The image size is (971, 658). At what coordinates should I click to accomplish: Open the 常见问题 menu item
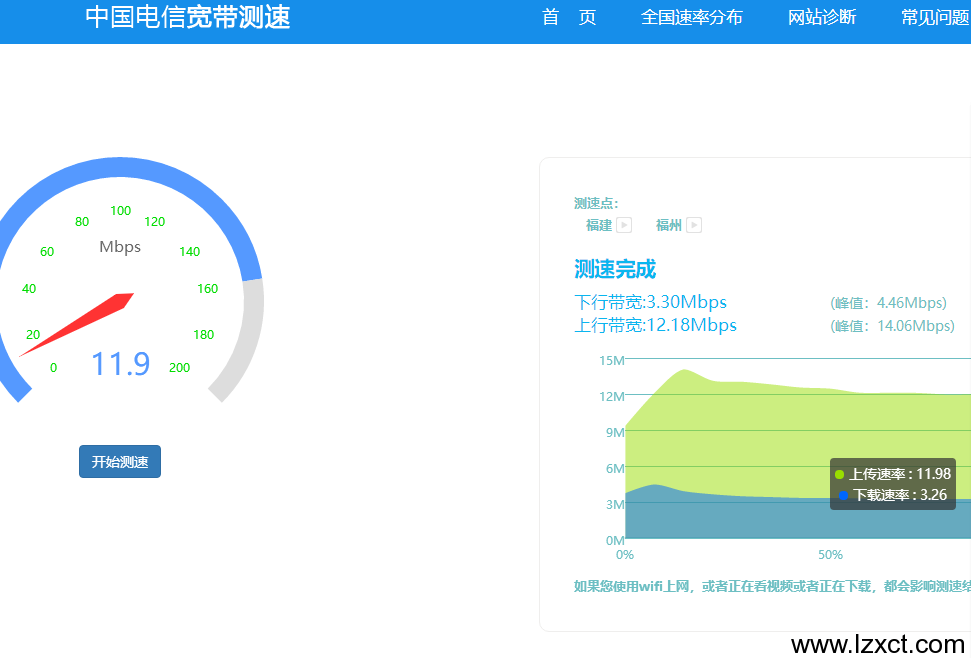pyautogui.click(x=935, y=17)
